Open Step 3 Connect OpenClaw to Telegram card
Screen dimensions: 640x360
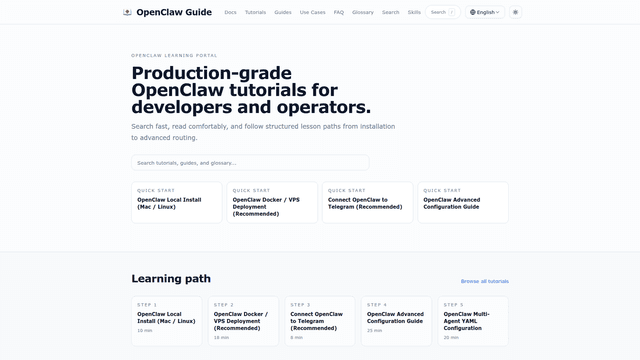(320, 321)
